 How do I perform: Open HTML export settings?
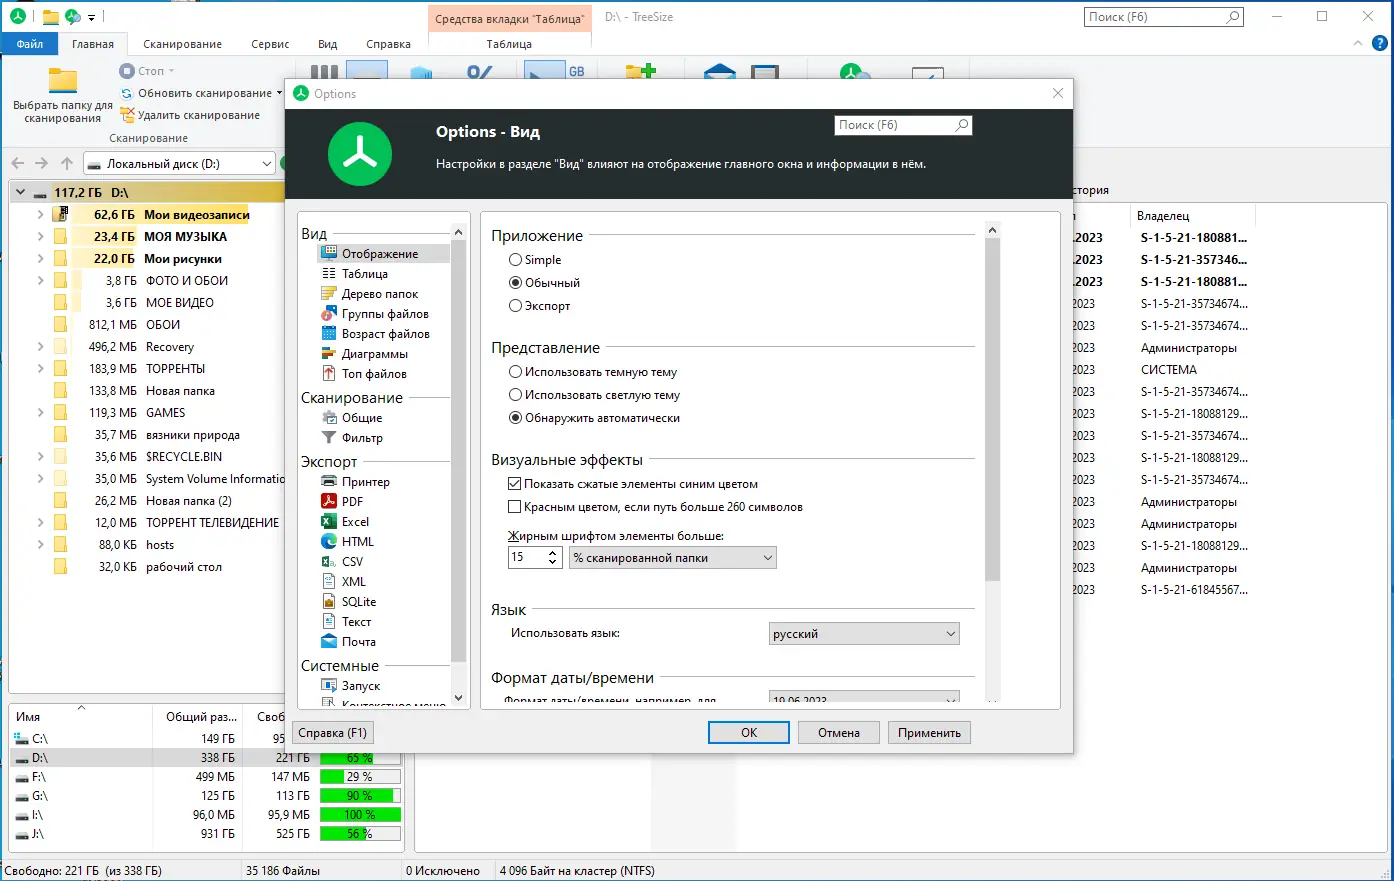tap(357, 542)
